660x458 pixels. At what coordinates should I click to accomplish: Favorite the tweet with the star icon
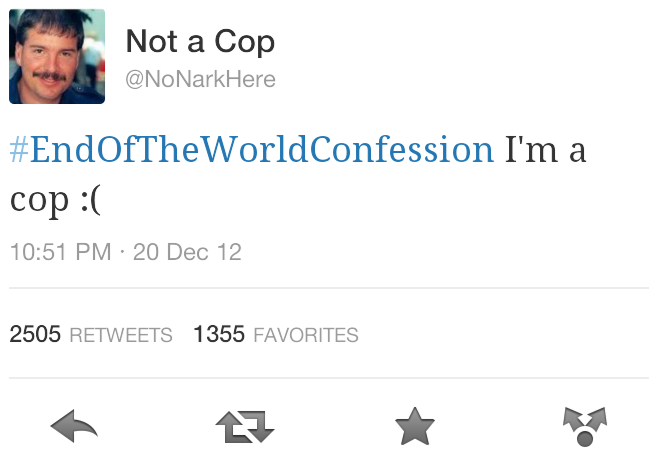pyautogui.click(x=415, y=426)
